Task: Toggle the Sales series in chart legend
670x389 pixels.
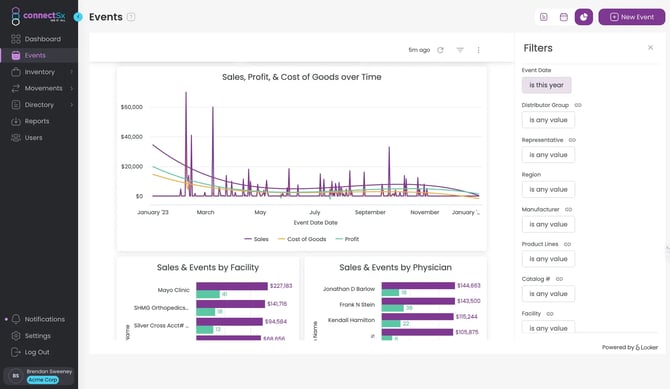Action: pos(256,239)
